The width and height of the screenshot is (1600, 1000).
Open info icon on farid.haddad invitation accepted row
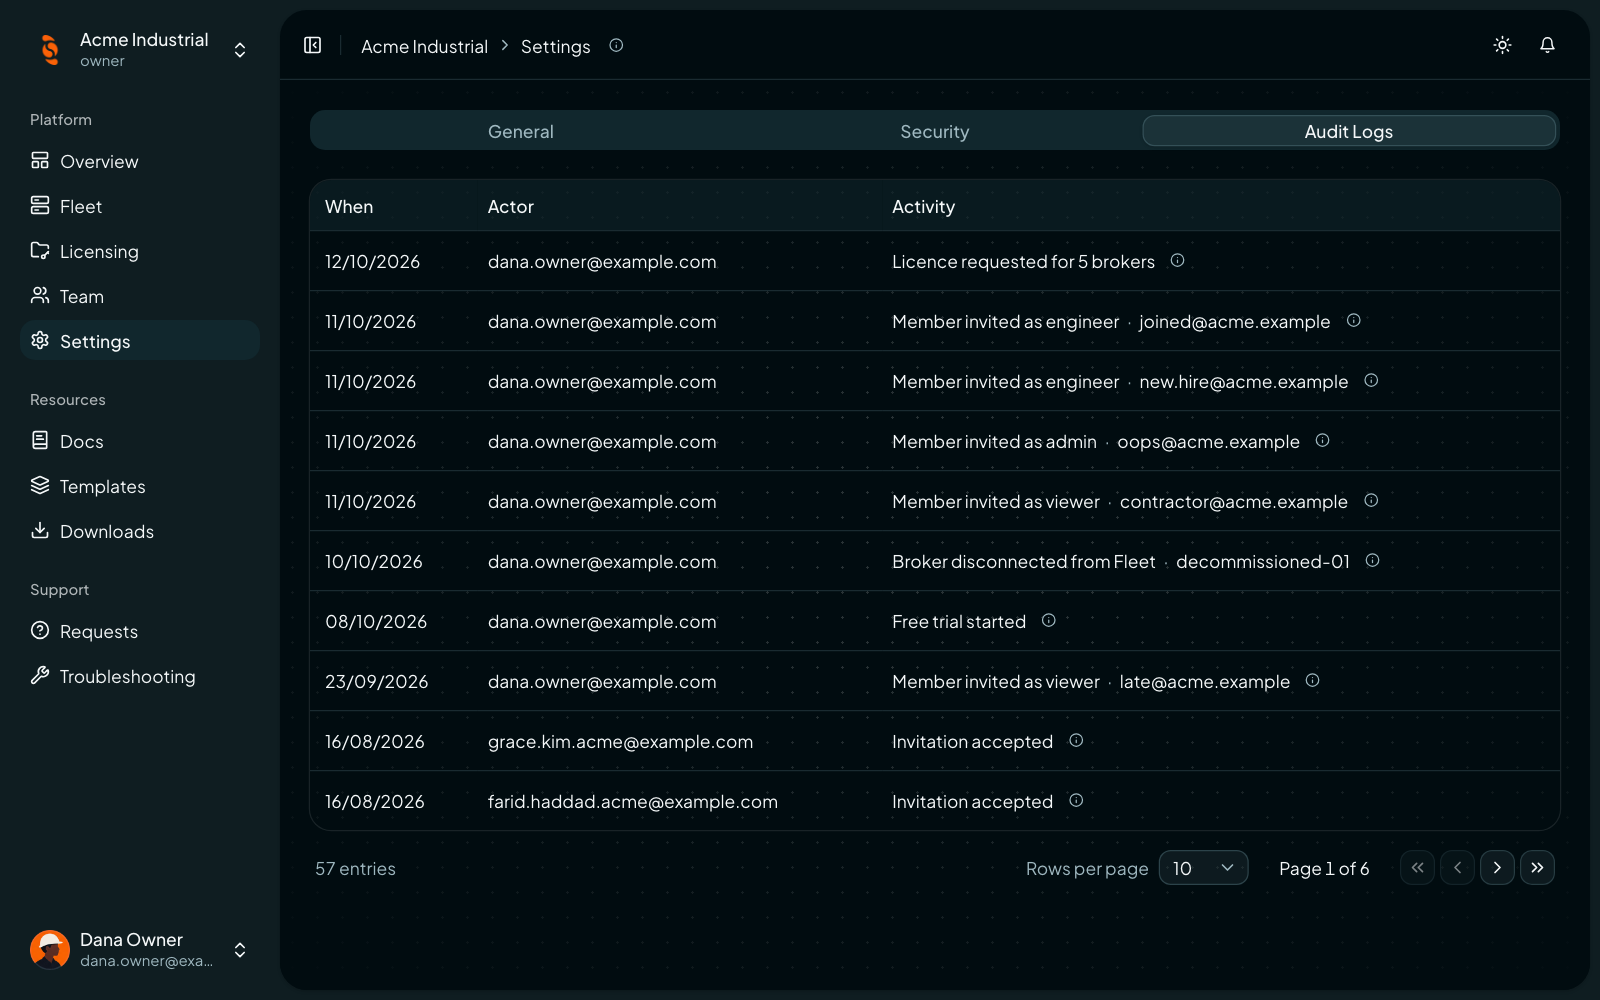point(1077,800)
